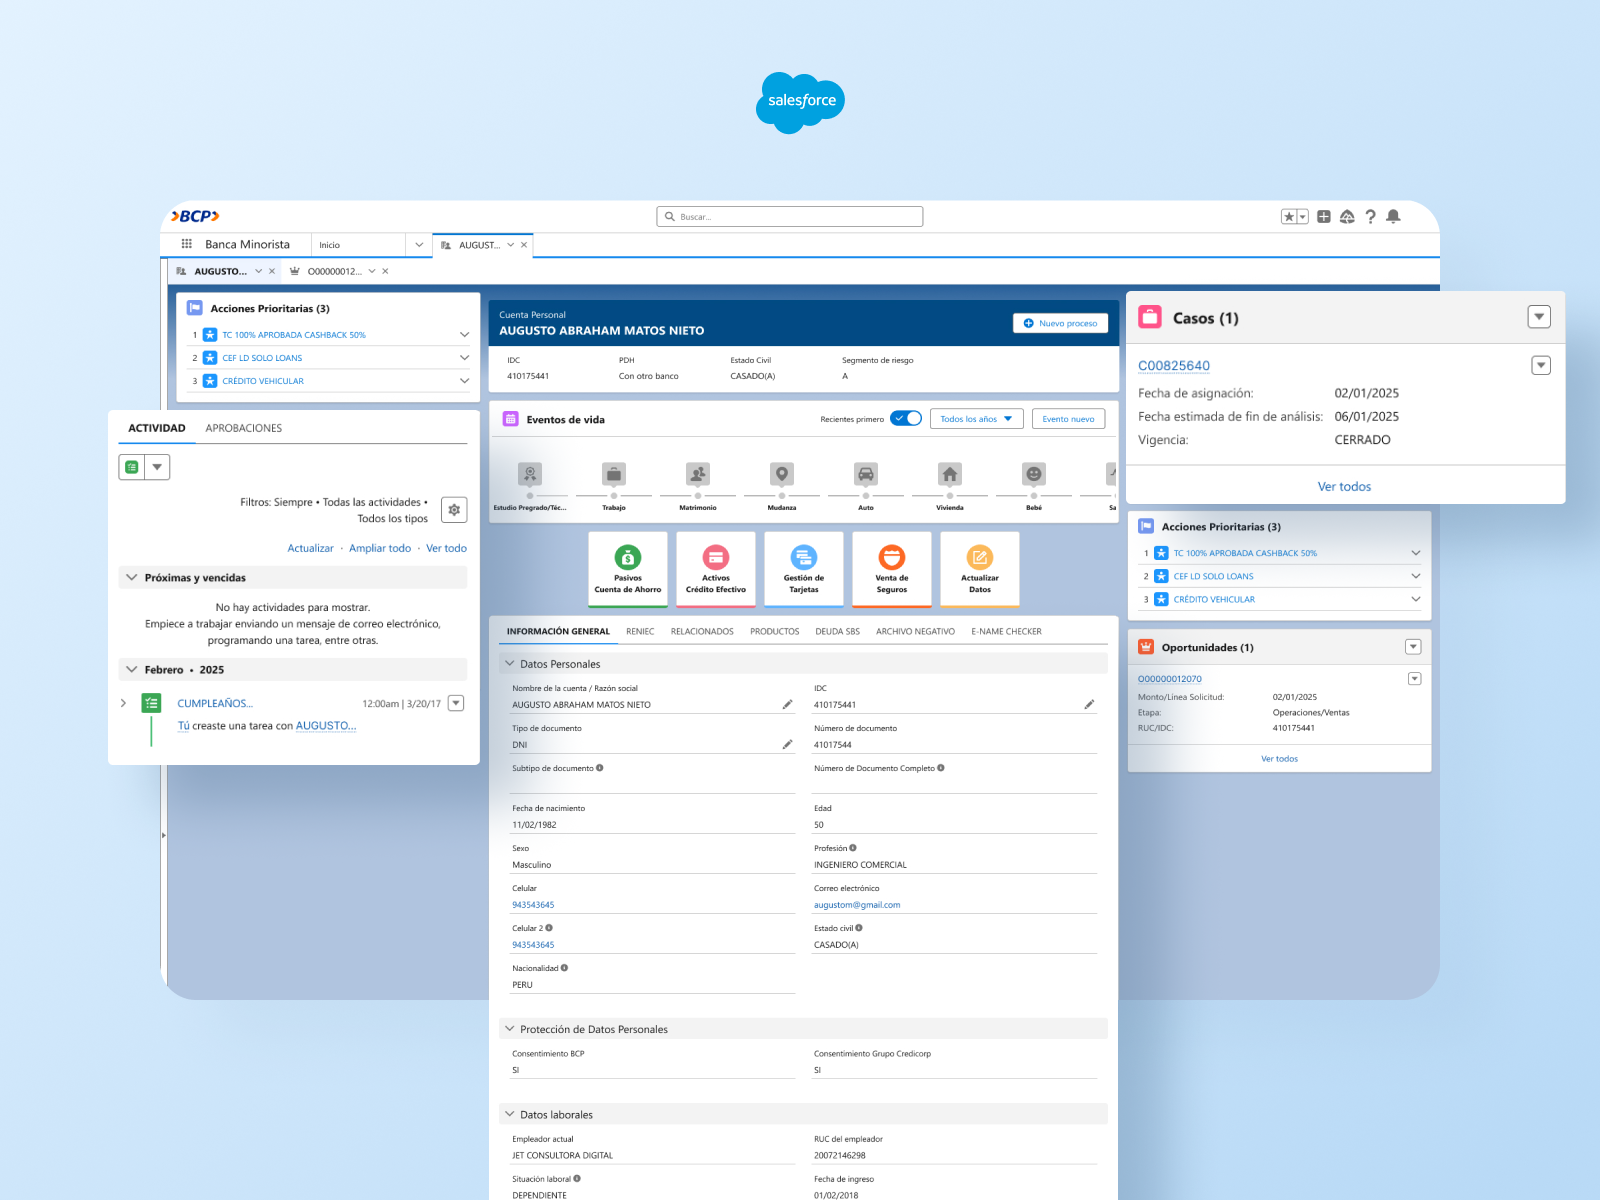Switch to the DEUDA SBS tab
The width and height of the screenshot is (1600, 1200).
[x=838, y=632]
